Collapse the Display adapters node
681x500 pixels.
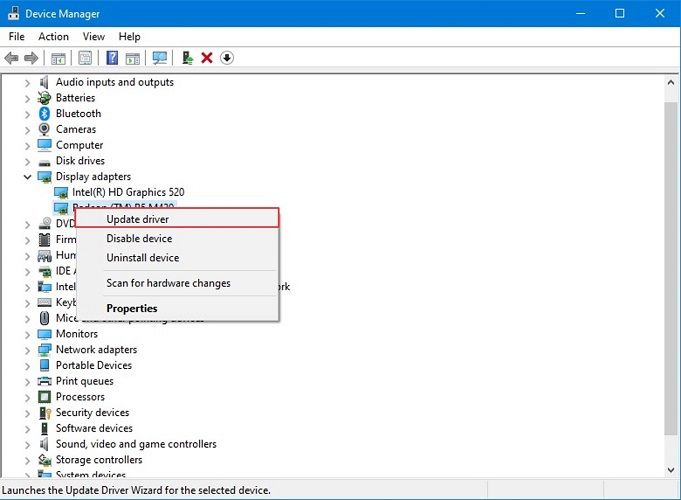(x=27, y=177)
